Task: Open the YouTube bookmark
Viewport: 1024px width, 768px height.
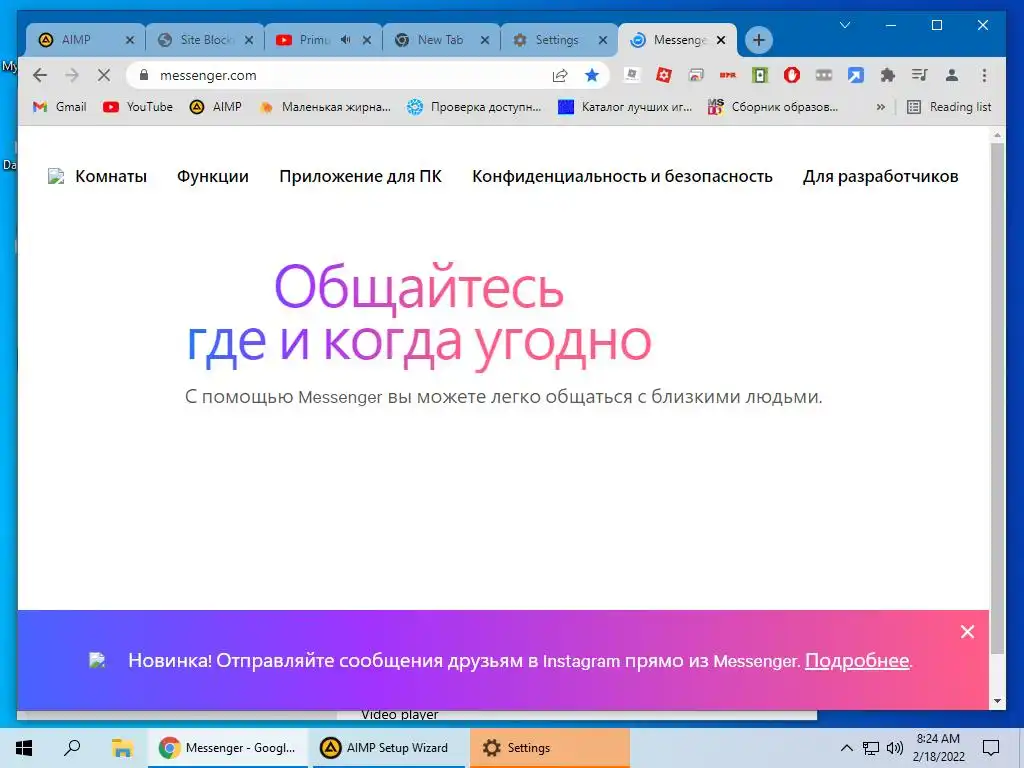Action: pos(138,106)
